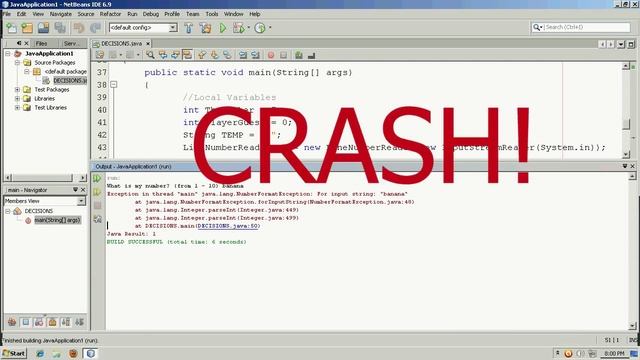Click Find Next Occurrence editor icon

pyautogui.click(x=175, y=55)
